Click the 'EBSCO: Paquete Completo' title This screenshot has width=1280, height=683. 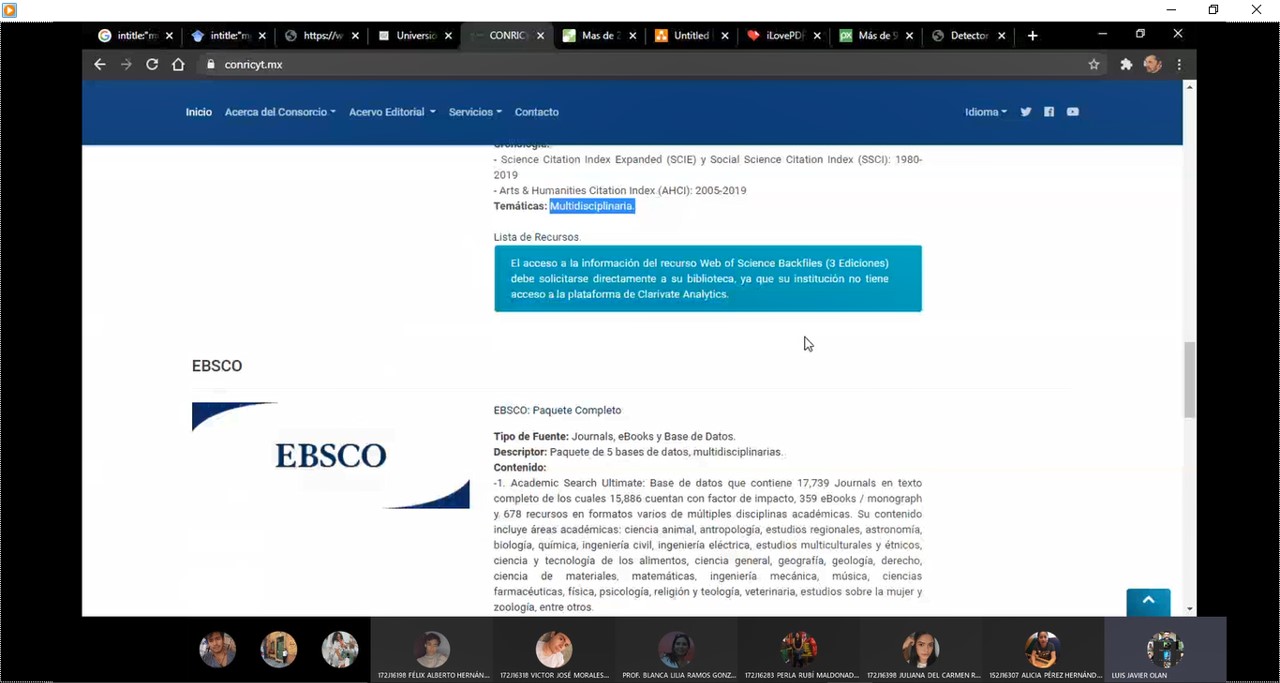coord(557,410)
